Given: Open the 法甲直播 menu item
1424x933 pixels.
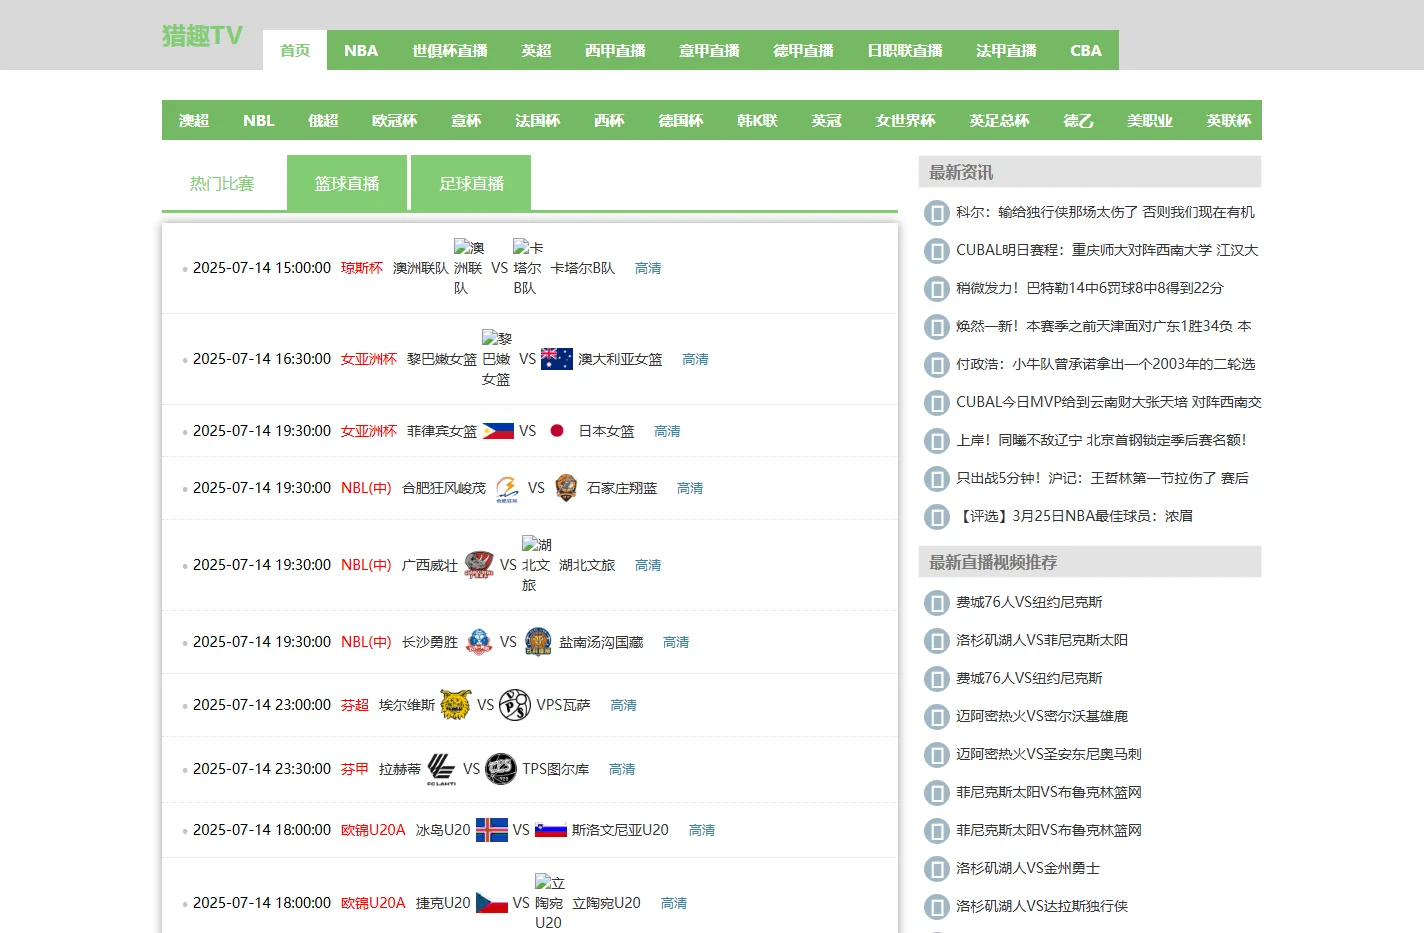Looking at the screenshot, I should [1006, 50].
